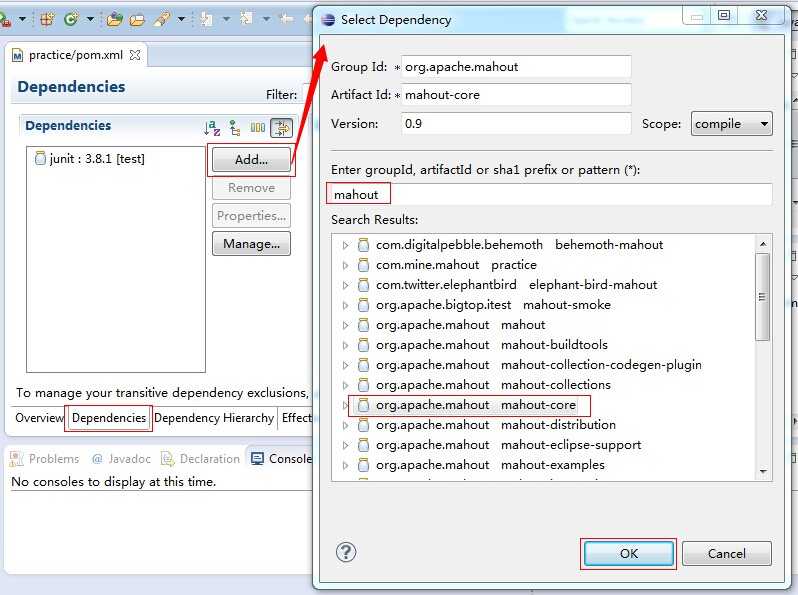Confirm with the OK button
This screenshot has width=798, height=595.
629,553
